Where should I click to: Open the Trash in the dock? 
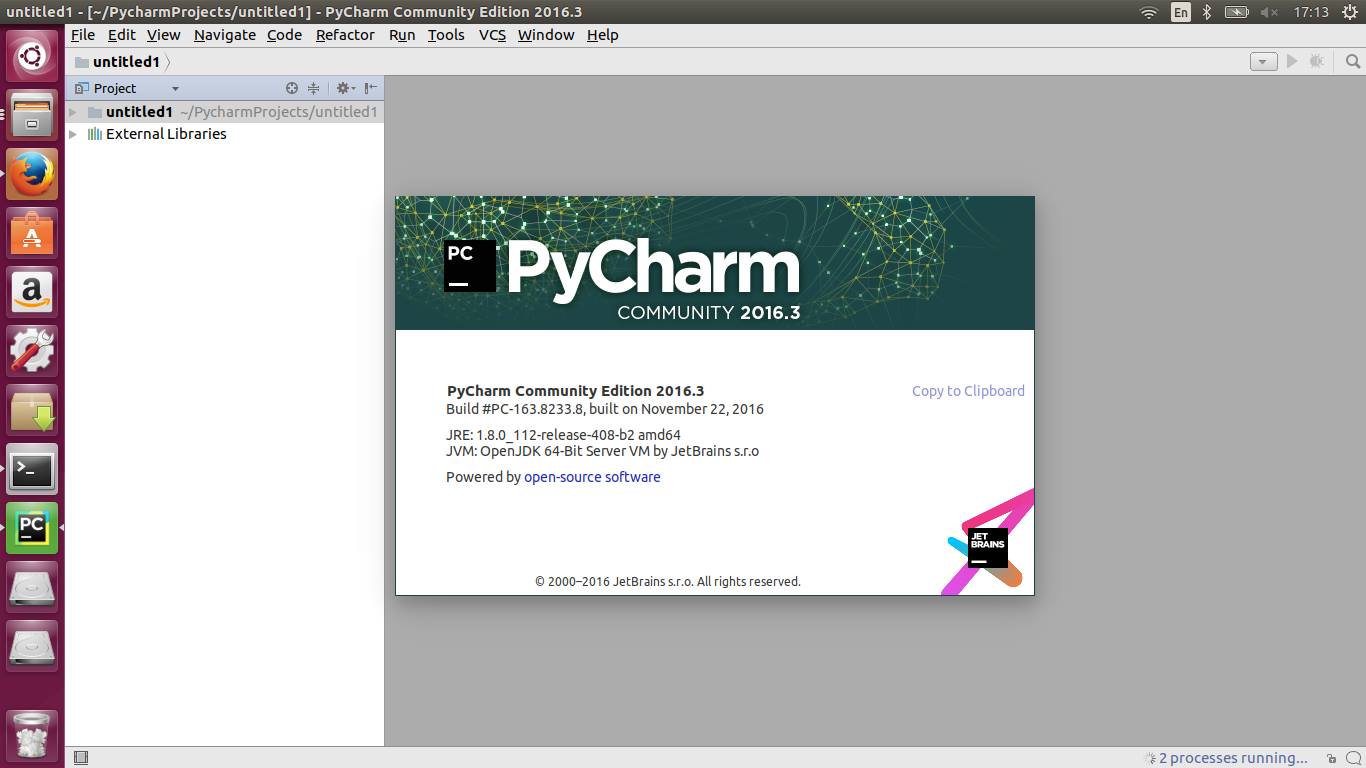[32, 735]
